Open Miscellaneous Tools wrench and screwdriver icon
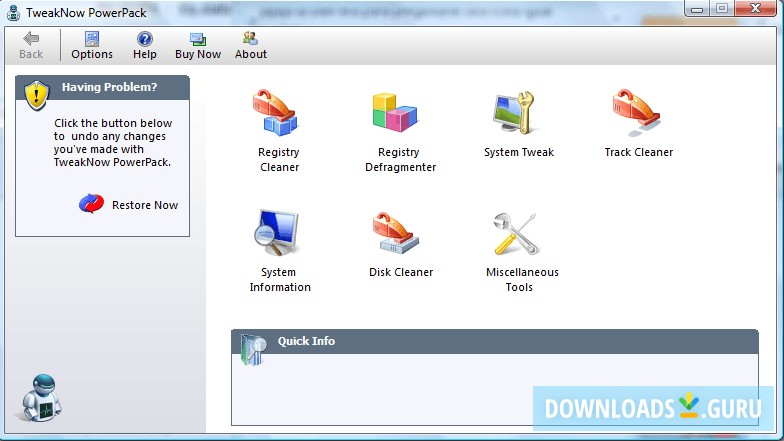Image resolution: width=784 pixels, height=441 pixels. coord(515,233)
